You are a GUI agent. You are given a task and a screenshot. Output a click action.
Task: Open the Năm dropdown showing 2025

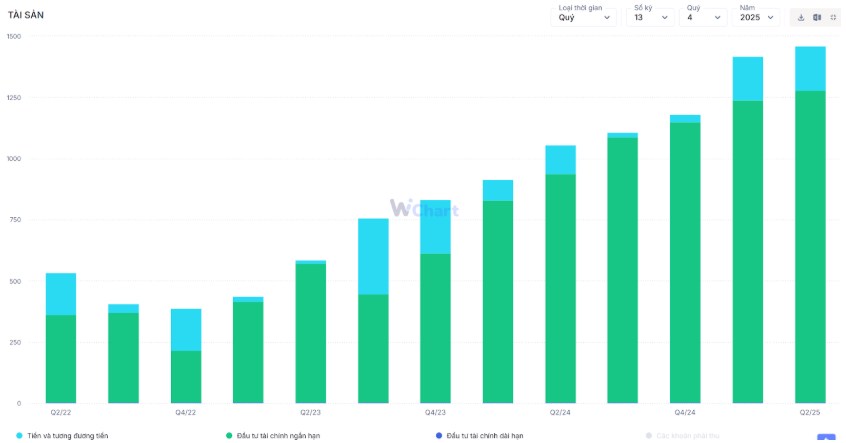pyautogui.click(x=756, y=17)
